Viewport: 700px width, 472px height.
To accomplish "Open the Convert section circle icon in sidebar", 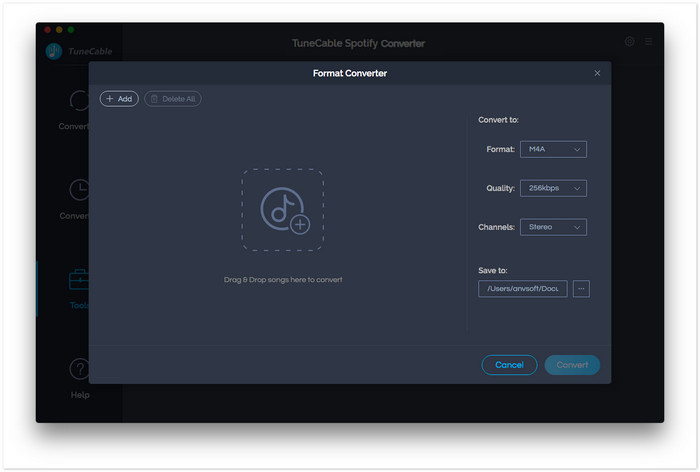I will tap(79, 100).
